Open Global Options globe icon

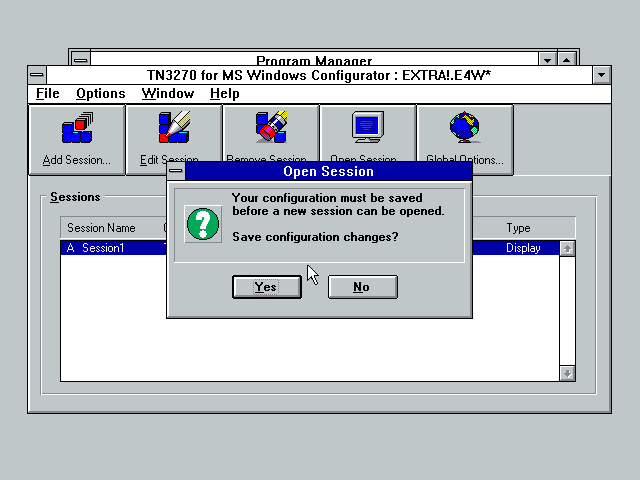464,127
